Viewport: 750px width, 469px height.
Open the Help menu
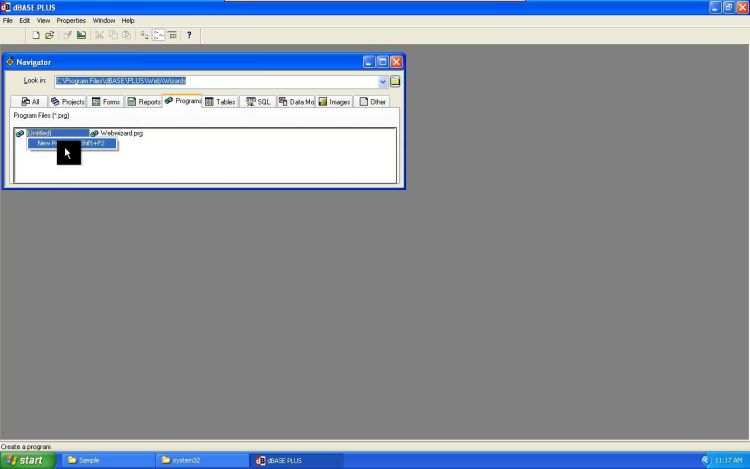click(128, 21)
